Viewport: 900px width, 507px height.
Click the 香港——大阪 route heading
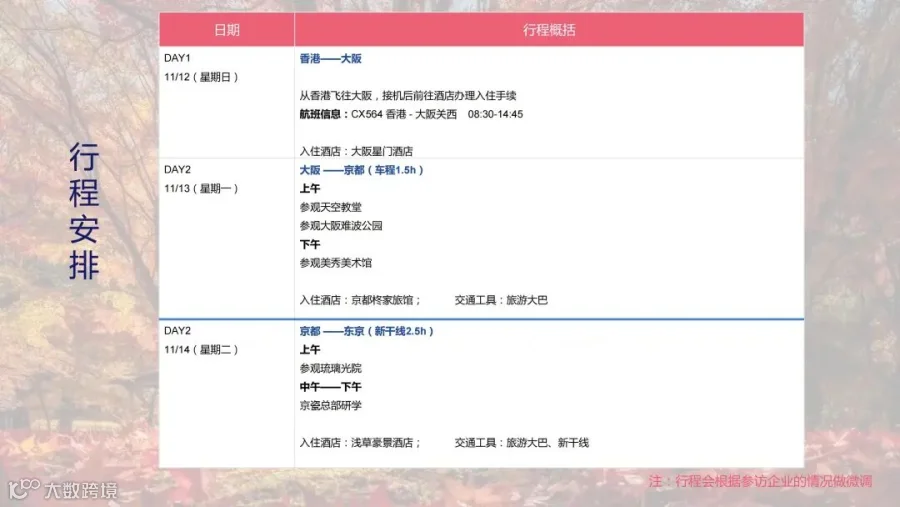pos(331,59)
